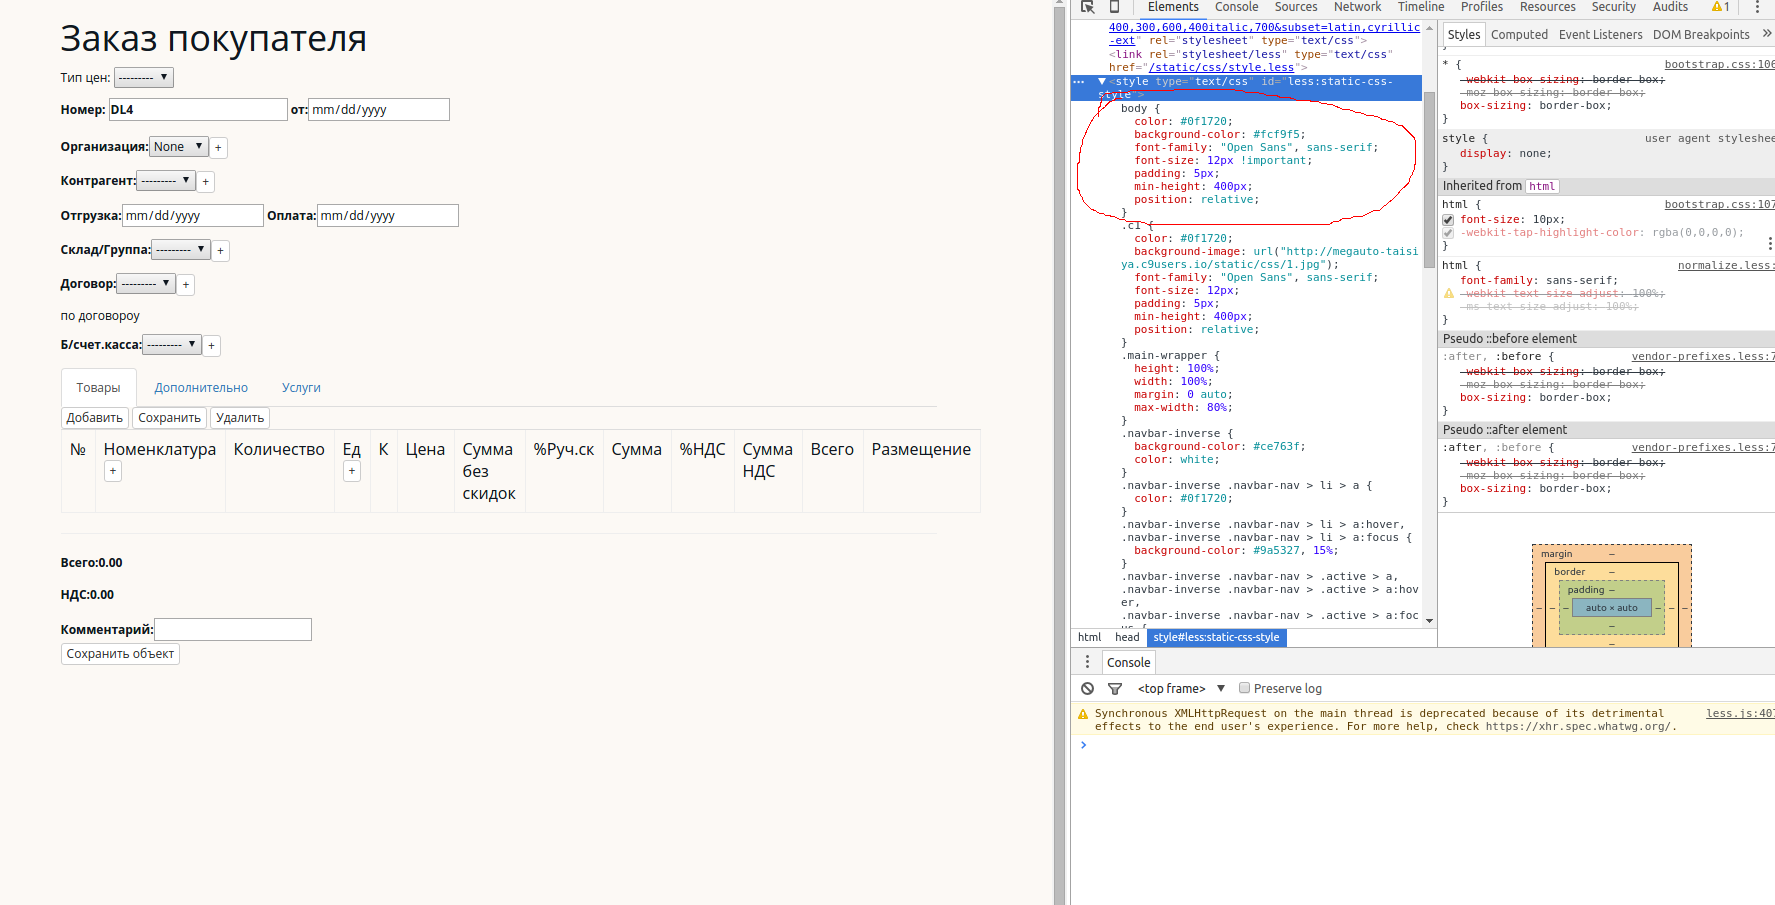Open the DevTools three-dot customize menu
1775x905 pixels.
1757,7
